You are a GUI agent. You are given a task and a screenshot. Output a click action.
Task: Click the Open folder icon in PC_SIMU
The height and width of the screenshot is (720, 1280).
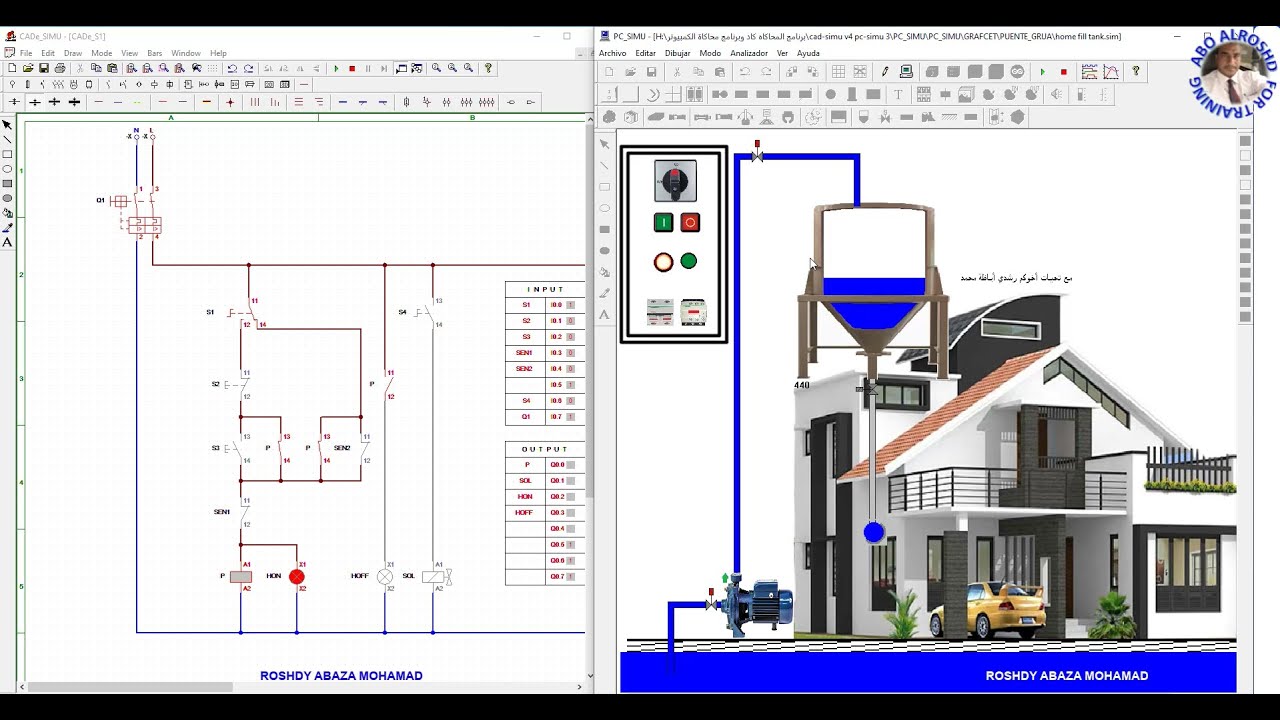click(630, 72)
